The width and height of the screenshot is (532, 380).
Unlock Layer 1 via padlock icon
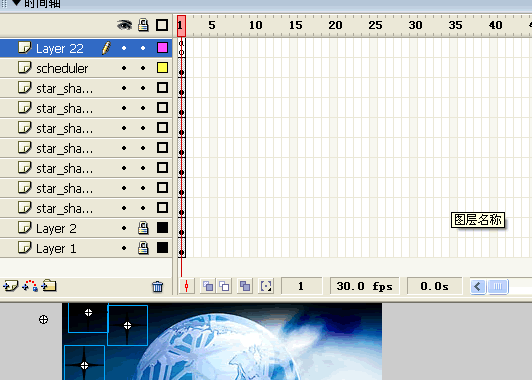coord(143,248)
